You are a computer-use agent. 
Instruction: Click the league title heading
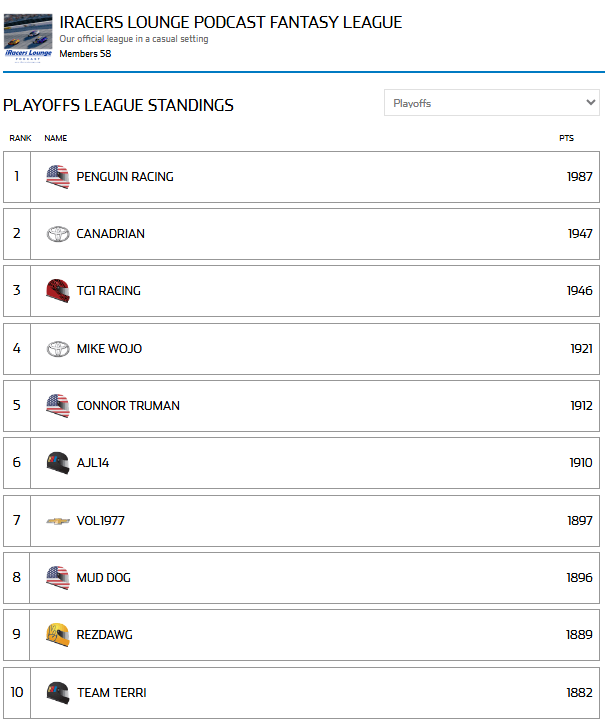(x=230, y=22)
